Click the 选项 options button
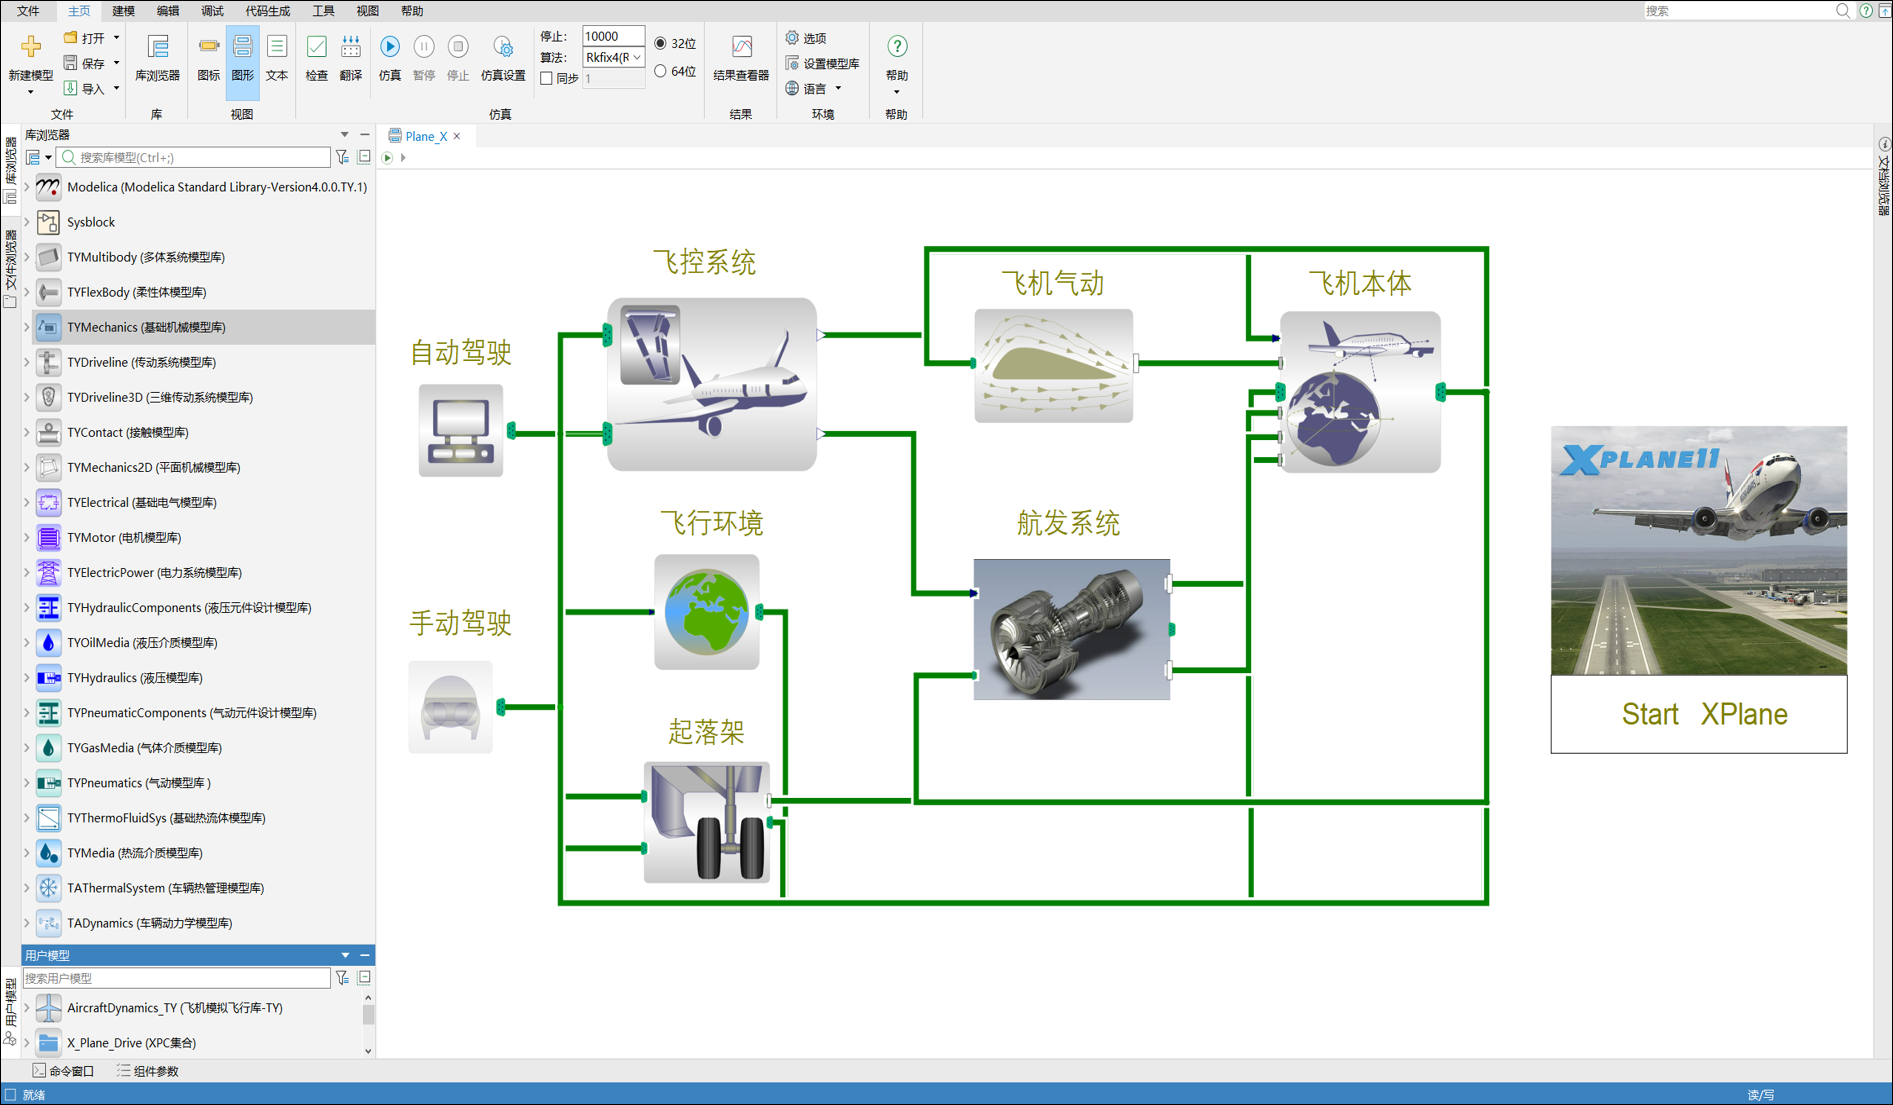The height and width of the screenshot is (1105, 1893). tap(806, 38)
